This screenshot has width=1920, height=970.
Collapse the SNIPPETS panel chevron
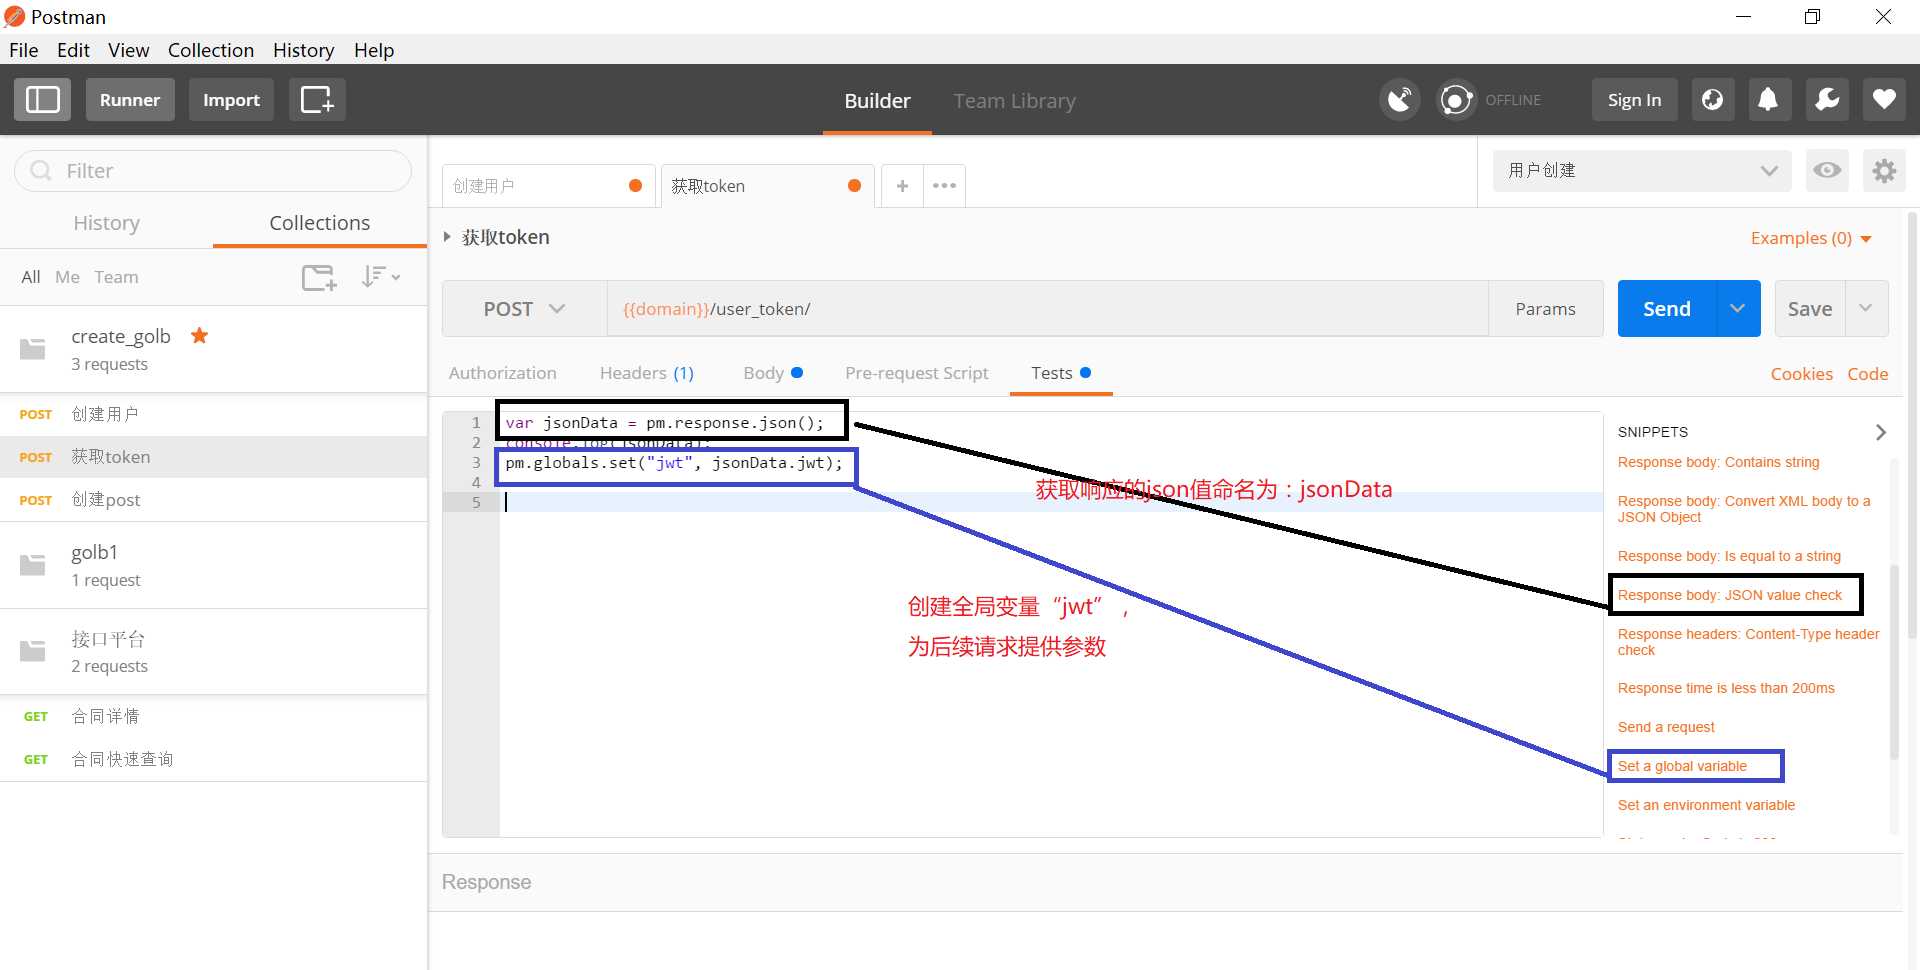[1880, 432]
